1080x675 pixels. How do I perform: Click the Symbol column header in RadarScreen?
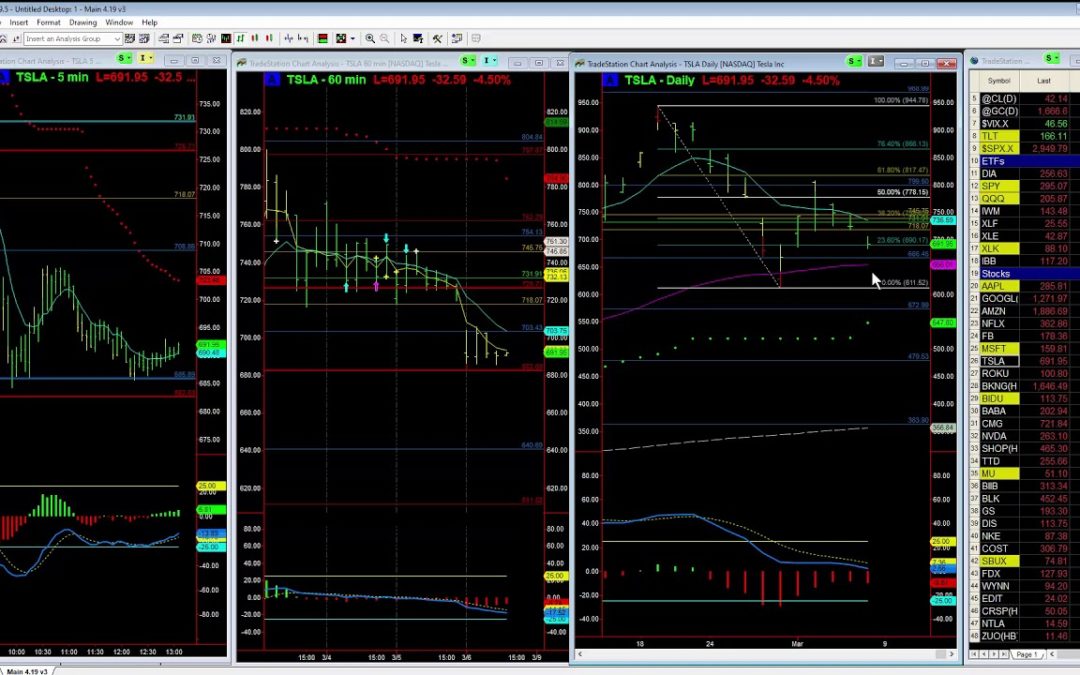999,81
